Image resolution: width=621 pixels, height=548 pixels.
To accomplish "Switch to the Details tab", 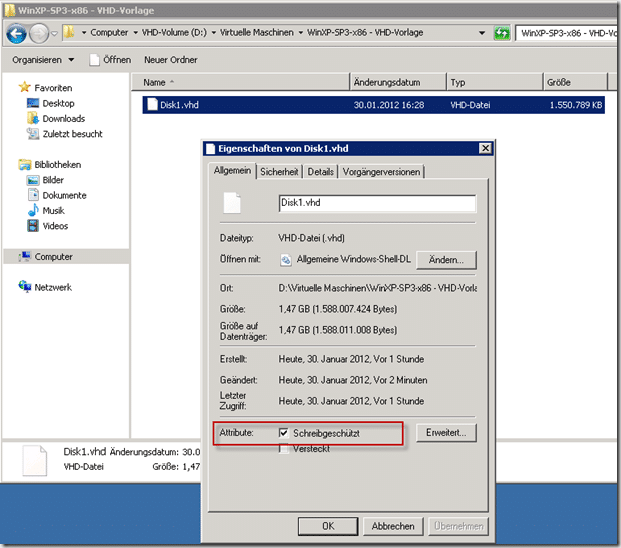I will pos(320,172).
